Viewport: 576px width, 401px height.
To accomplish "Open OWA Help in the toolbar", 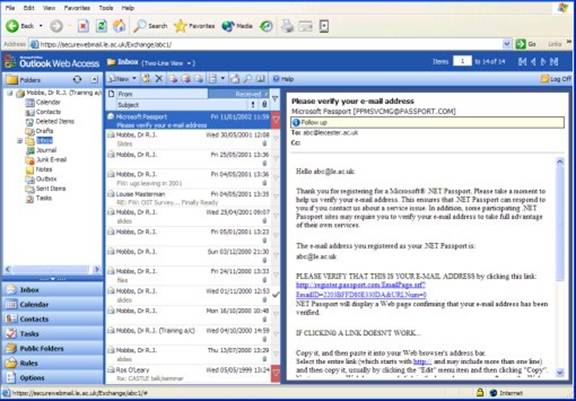I will 284,79.
